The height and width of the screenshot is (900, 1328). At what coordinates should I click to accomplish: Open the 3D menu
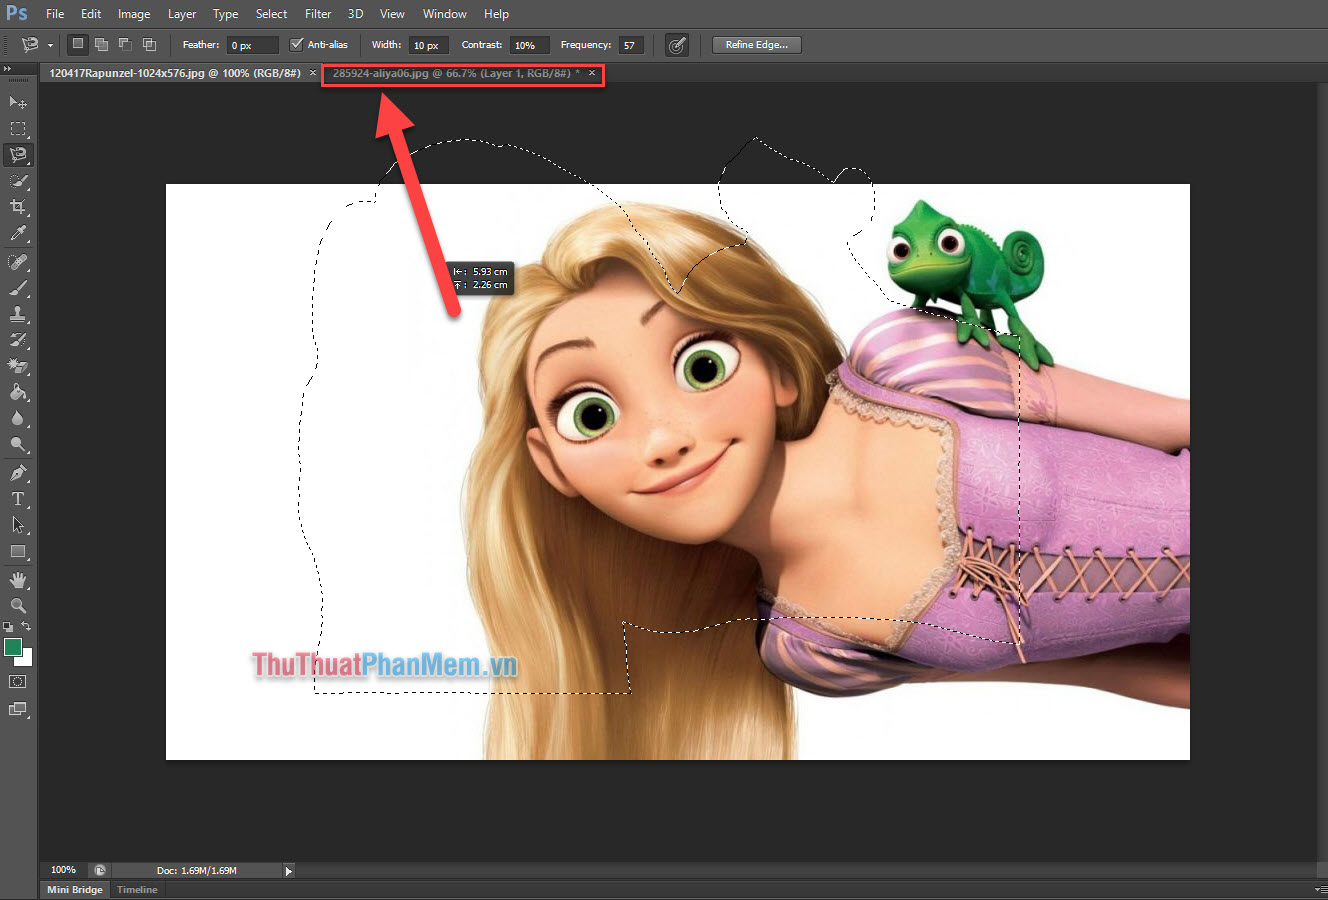pos(355,14)
